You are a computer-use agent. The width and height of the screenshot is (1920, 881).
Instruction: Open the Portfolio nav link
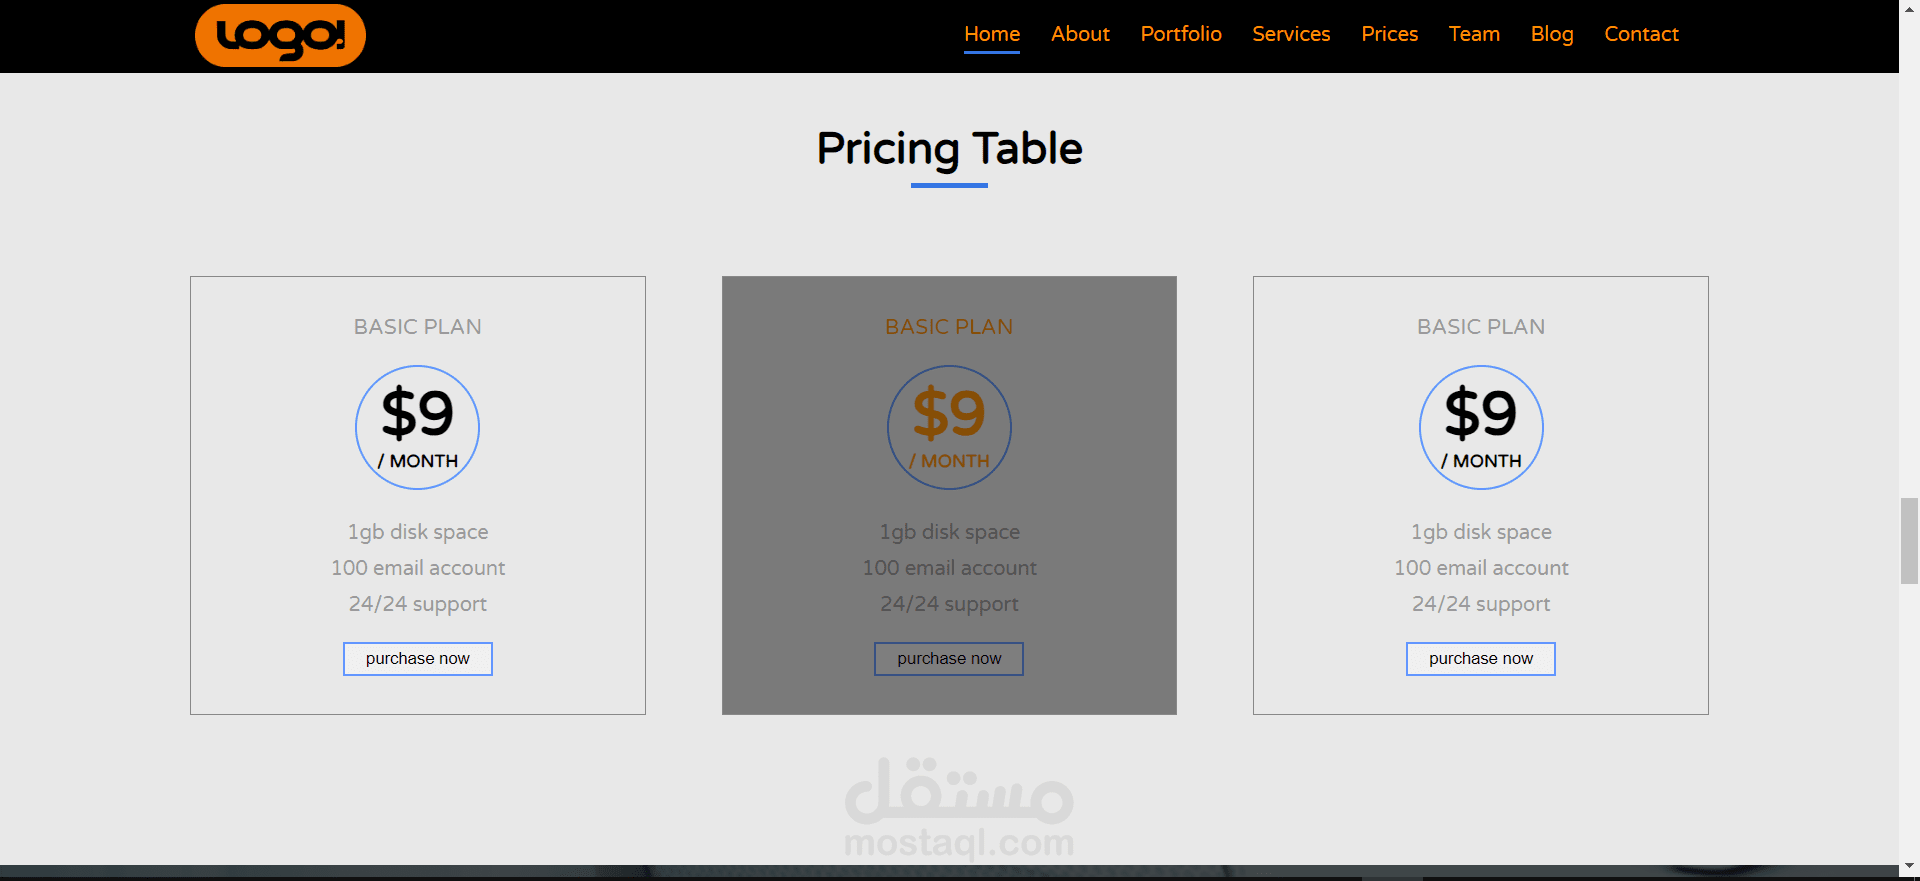1181,34
